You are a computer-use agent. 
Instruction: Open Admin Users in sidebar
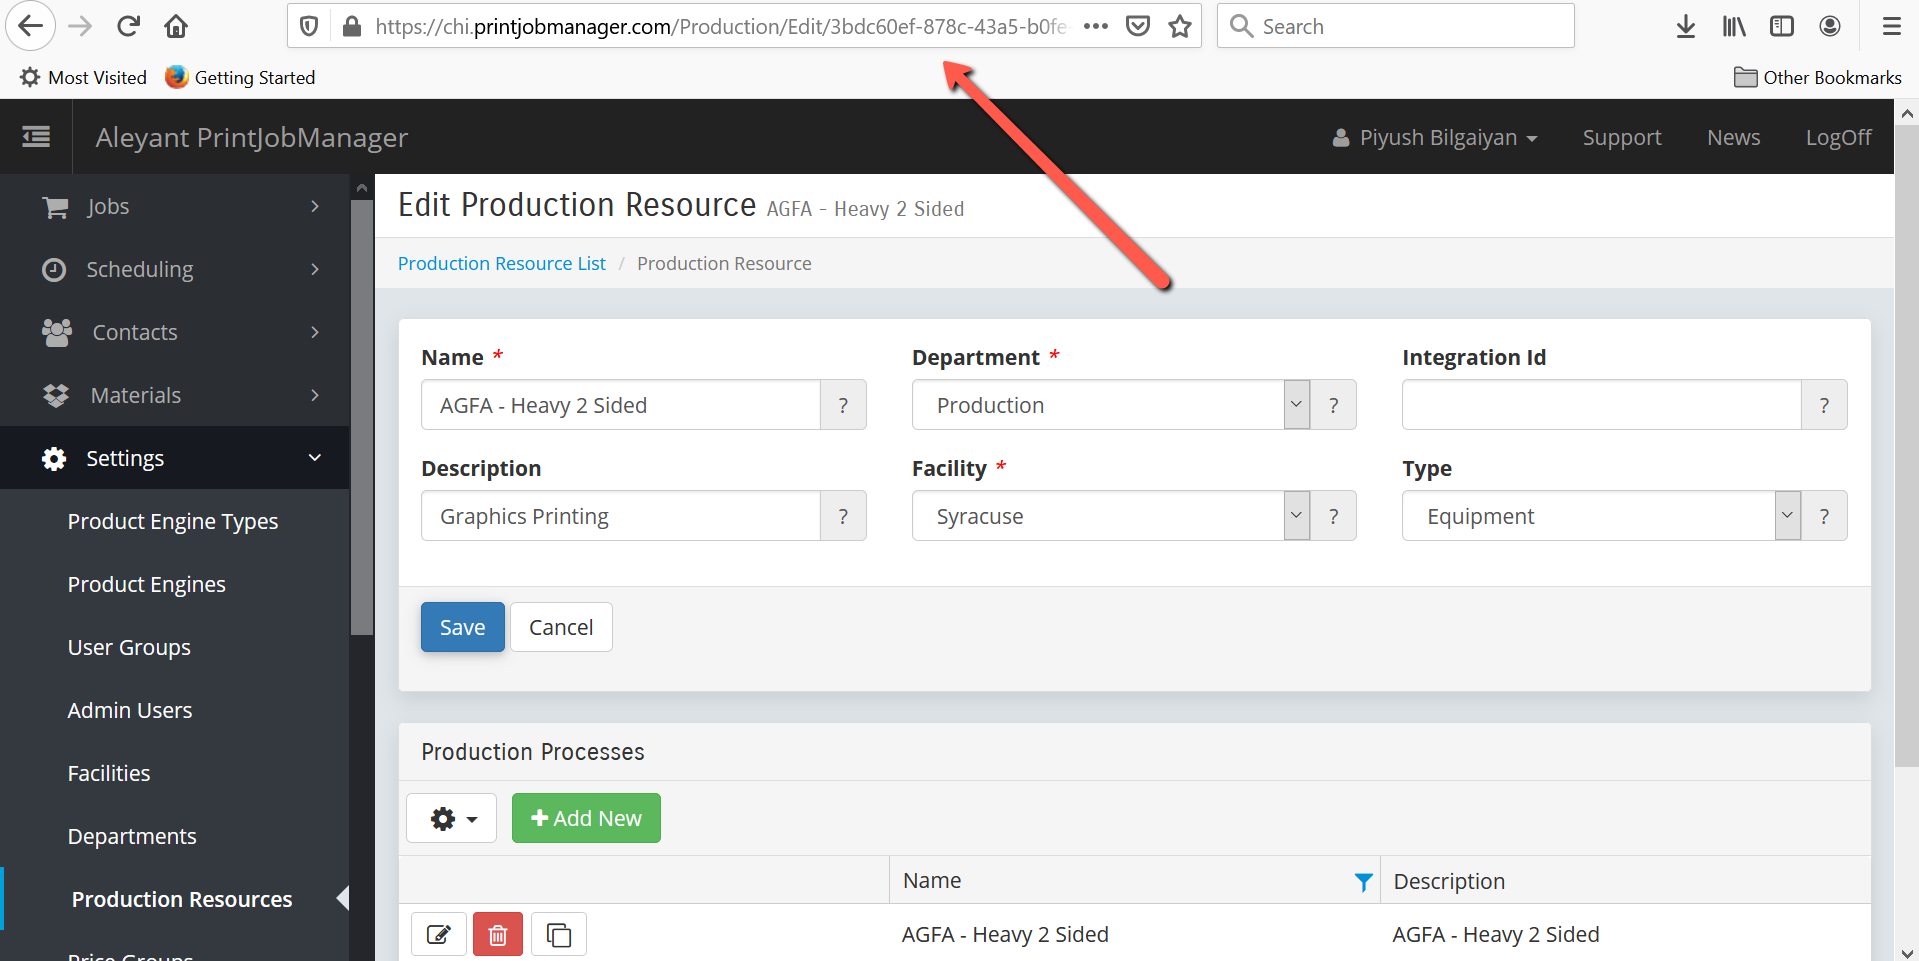click(130, 710)
